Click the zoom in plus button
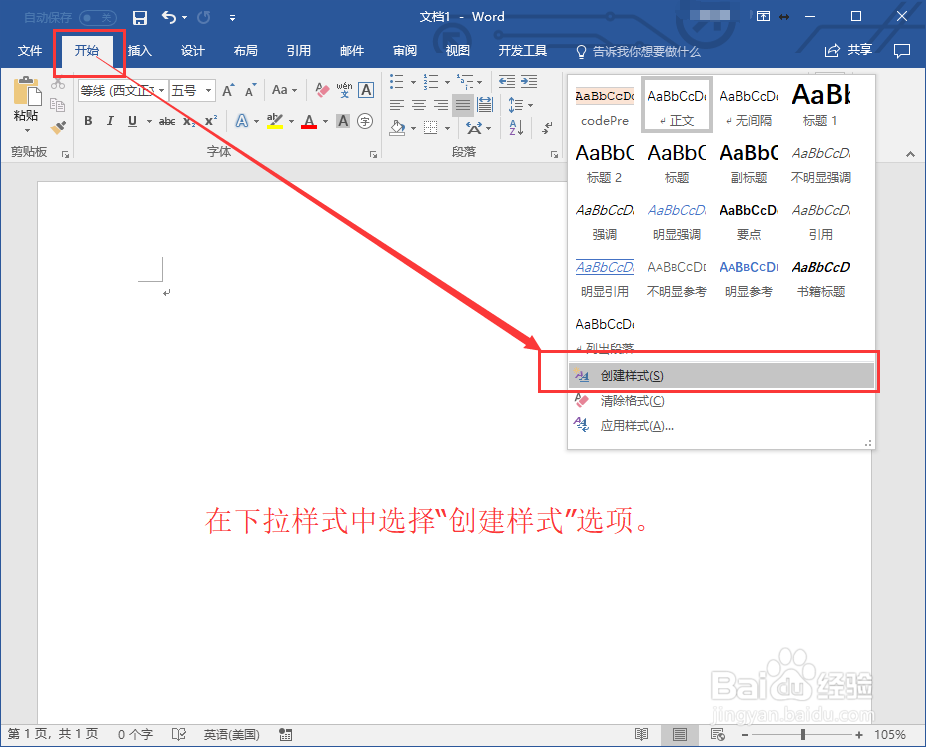This screenshot has height=747, width=926. point(859,735)
